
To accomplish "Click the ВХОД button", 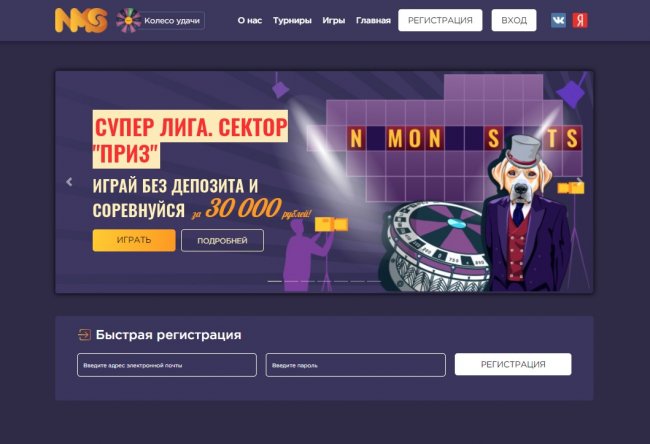I will tap(514, 20).
